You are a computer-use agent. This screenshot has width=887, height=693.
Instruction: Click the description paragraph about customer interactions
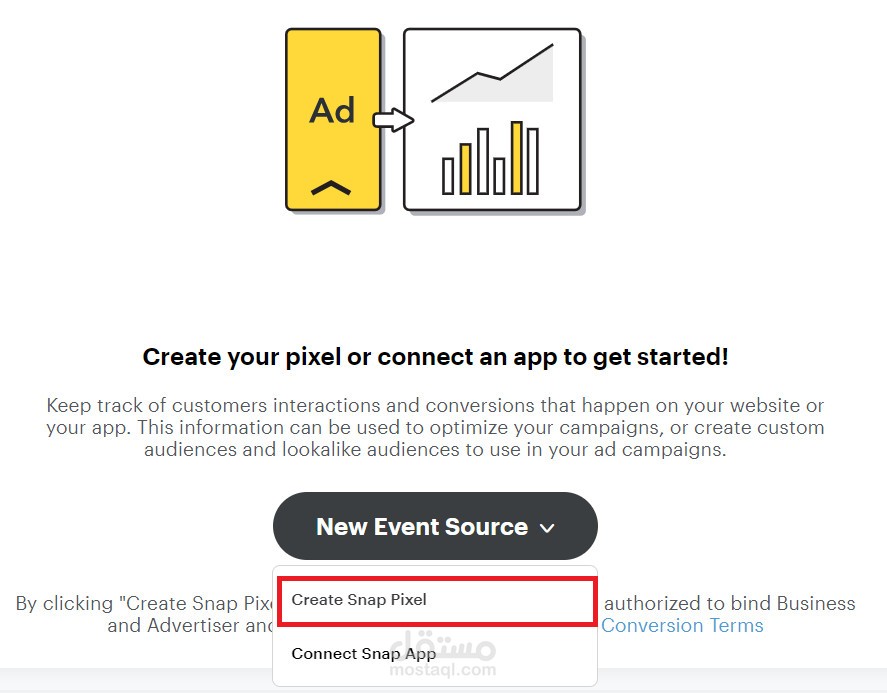(x=436, y=427)
